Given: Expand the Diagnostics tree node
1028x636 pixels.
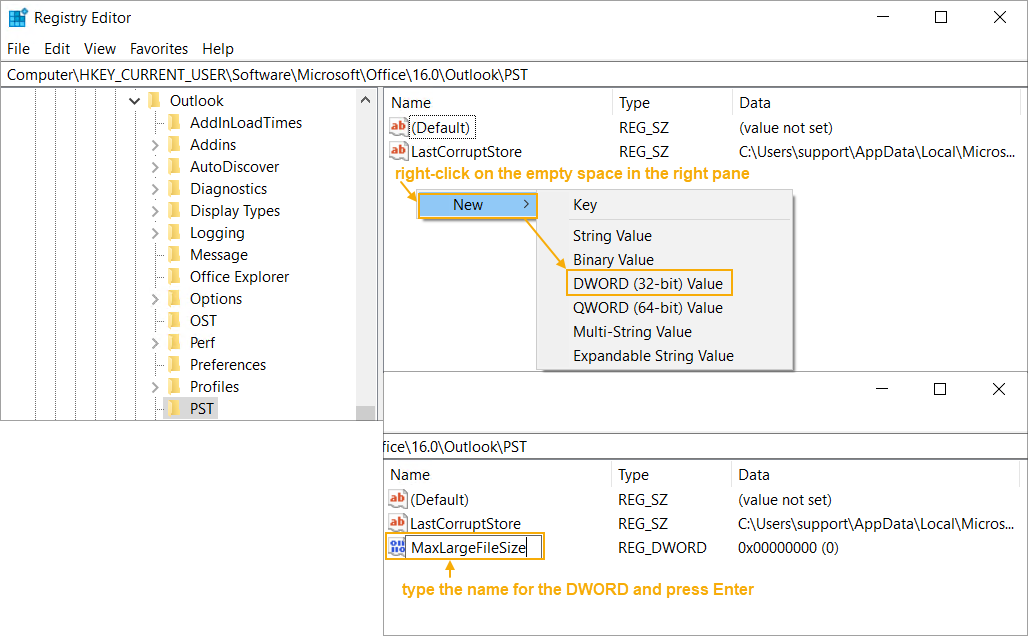Looking at the screenshot, I should (155, 189).
